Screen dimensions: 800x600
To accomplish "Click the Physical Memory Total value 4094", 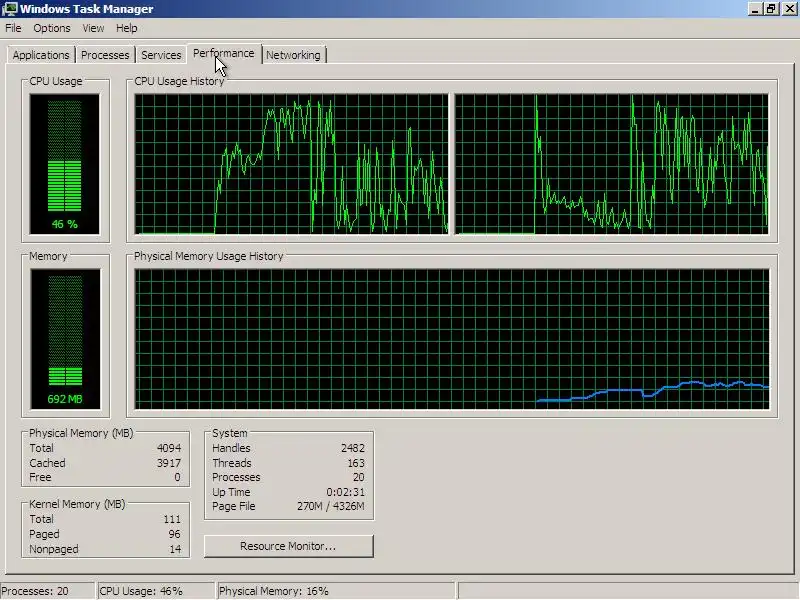I will 169,448.
